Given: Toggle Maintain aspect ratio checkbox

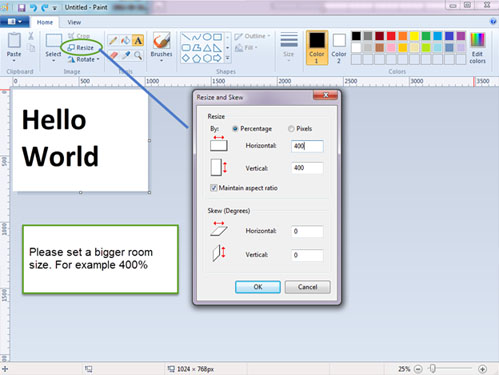Looking at the screenshot, I should click(x=213, y=188).
